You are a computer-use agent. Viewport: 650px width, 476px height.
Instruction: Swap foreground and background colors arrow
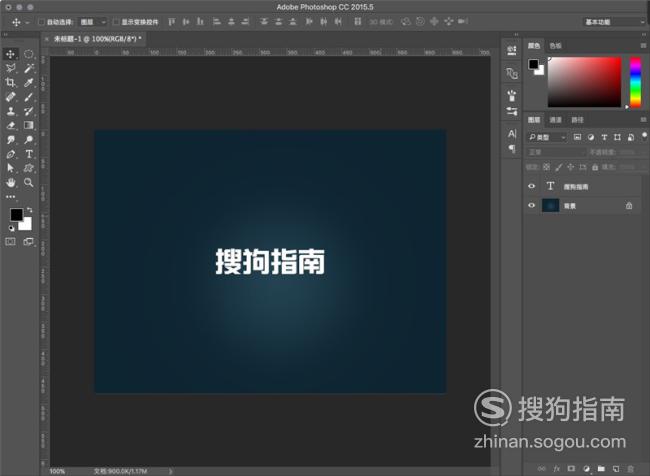pos(29,210)
